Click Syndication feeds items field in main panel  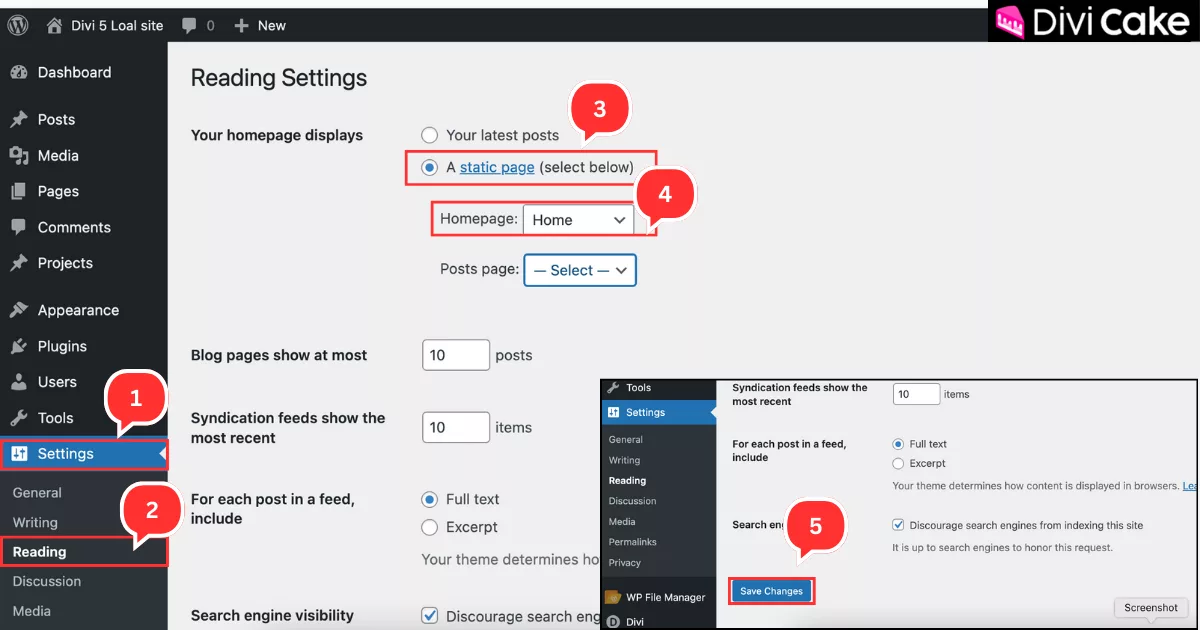[456, 427]
